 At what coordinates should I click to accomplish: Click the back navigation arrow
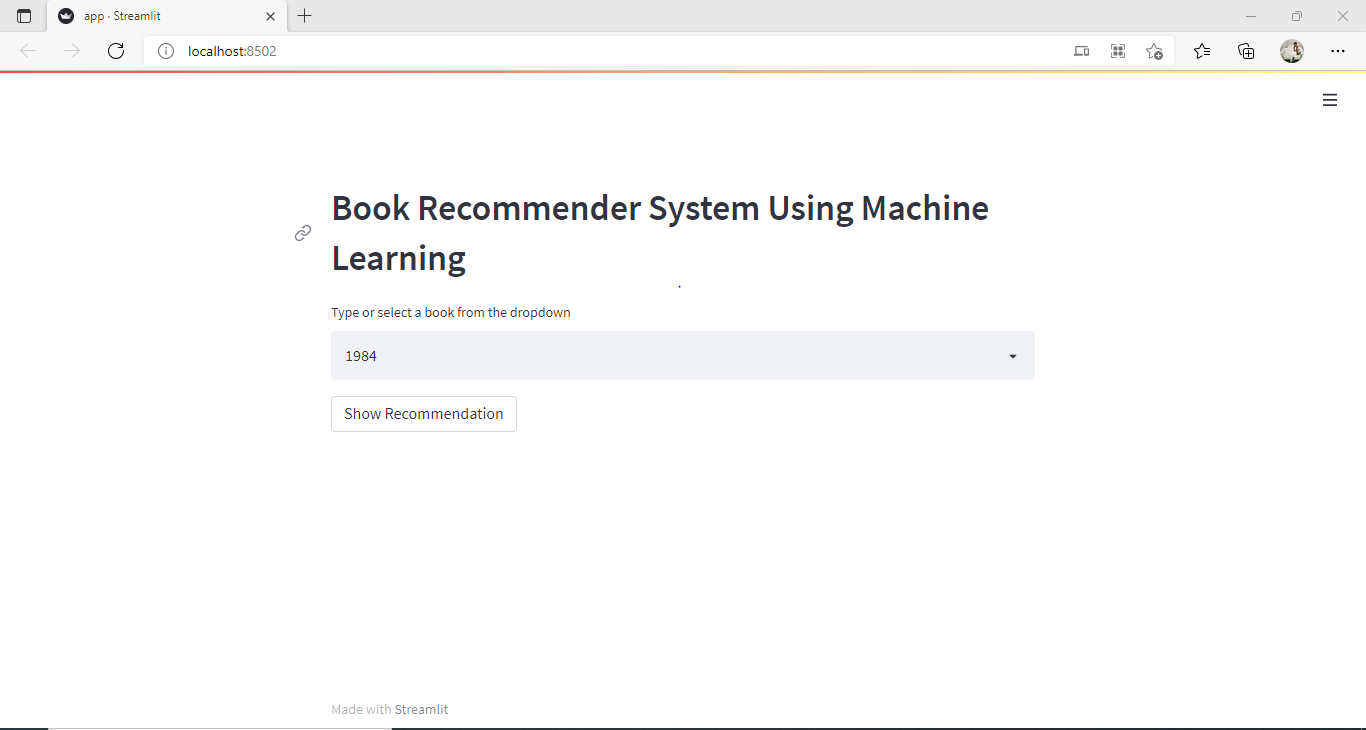tap(28, 51)
